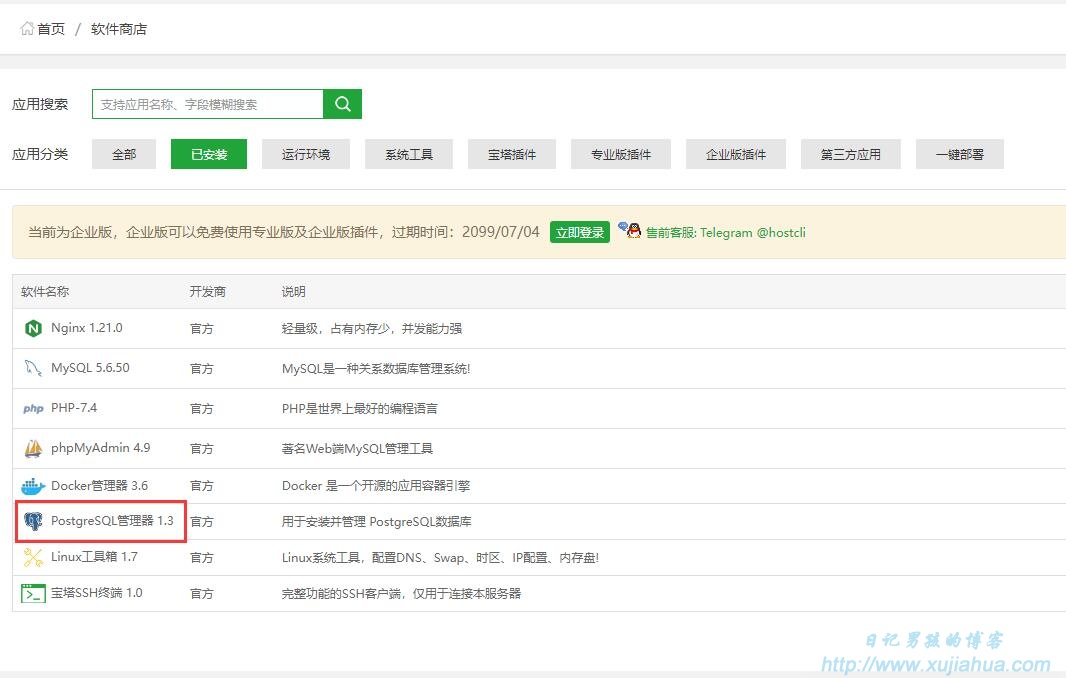The image size is (1066, 678).
Task: Click the Nginx description 轻量级，占有内存少
Action: 372,328
